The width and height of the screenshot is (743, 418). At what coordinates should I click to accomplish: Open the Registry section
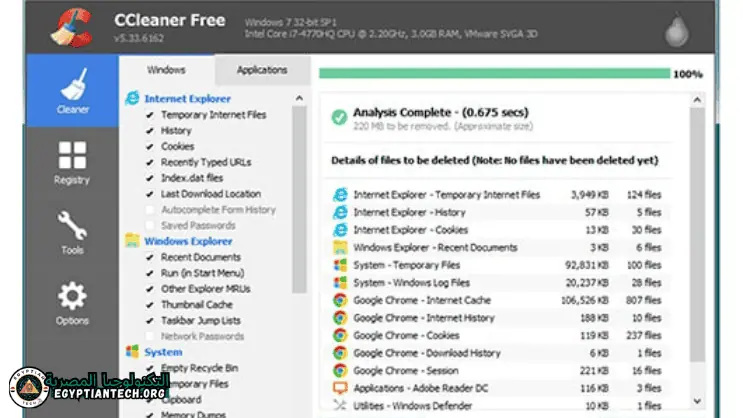[x=72, y=163]
